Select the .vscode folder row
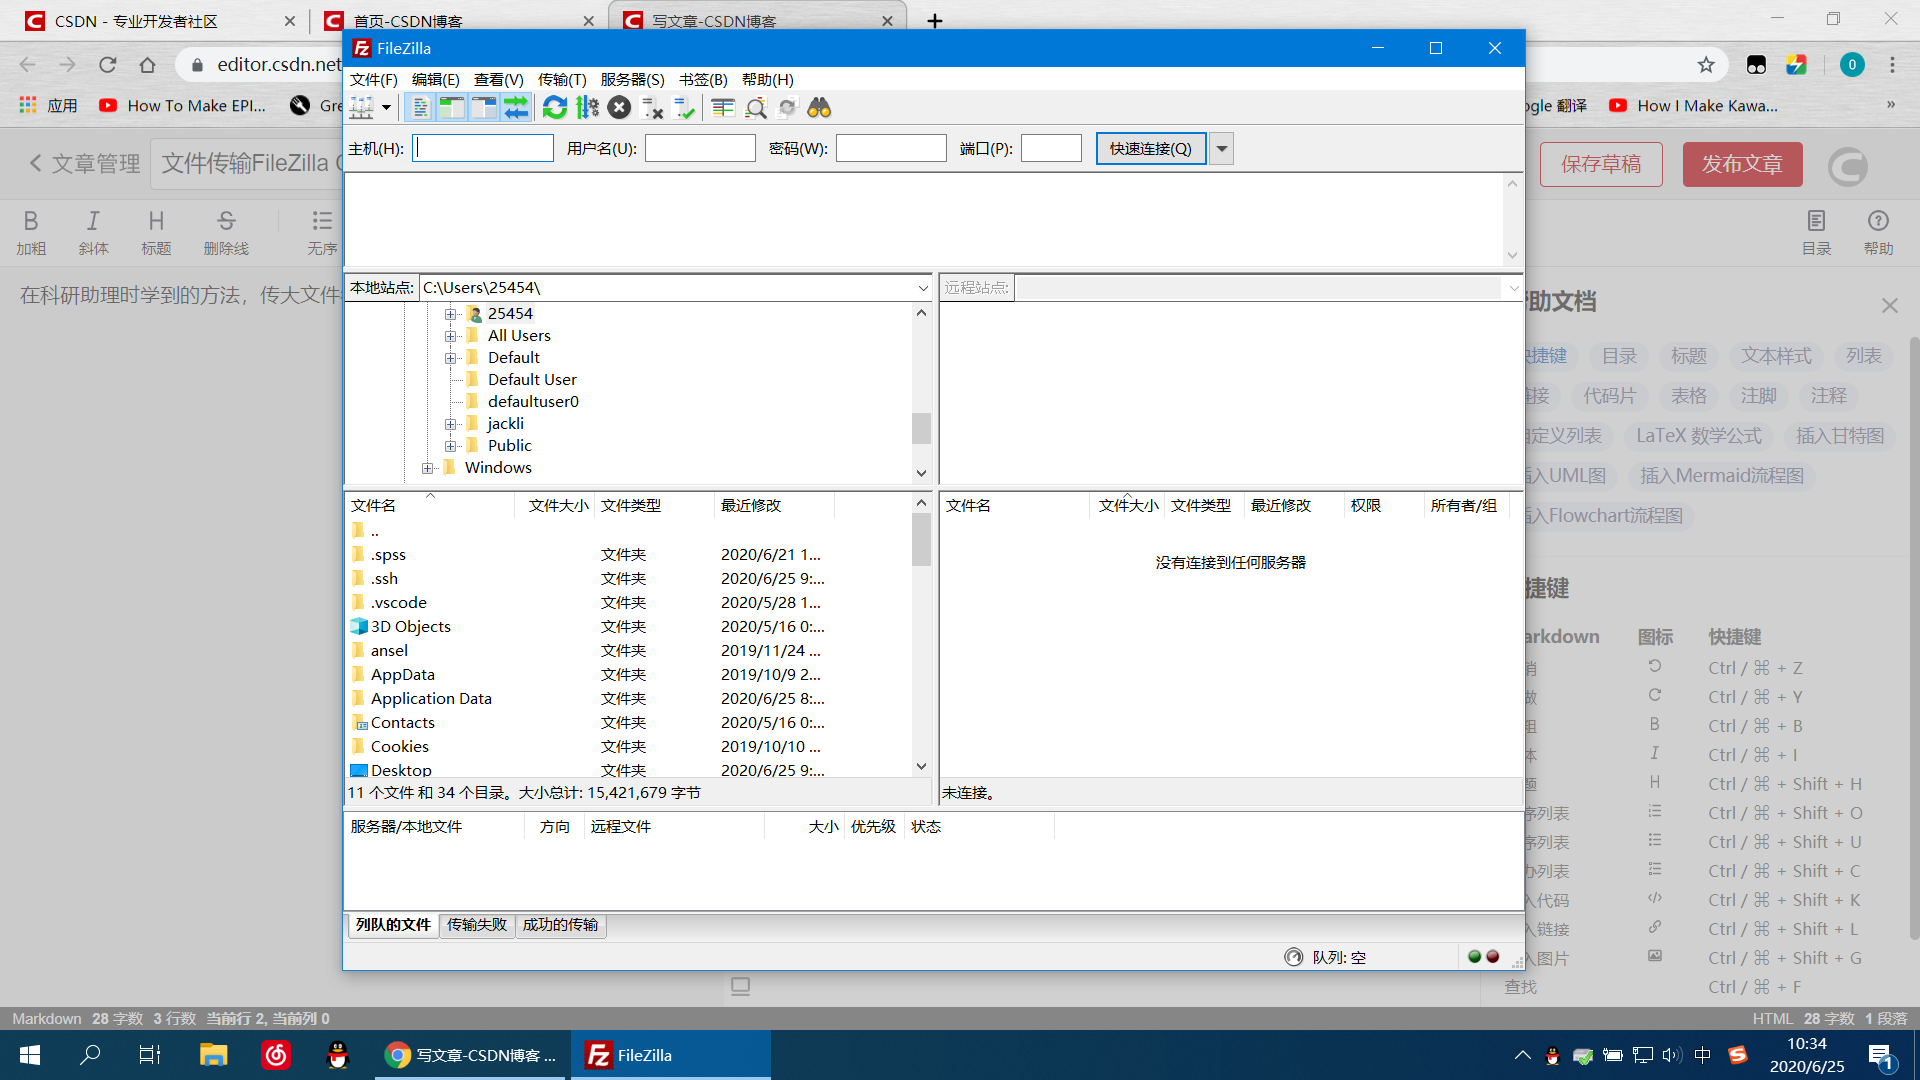 click(630, 603)
